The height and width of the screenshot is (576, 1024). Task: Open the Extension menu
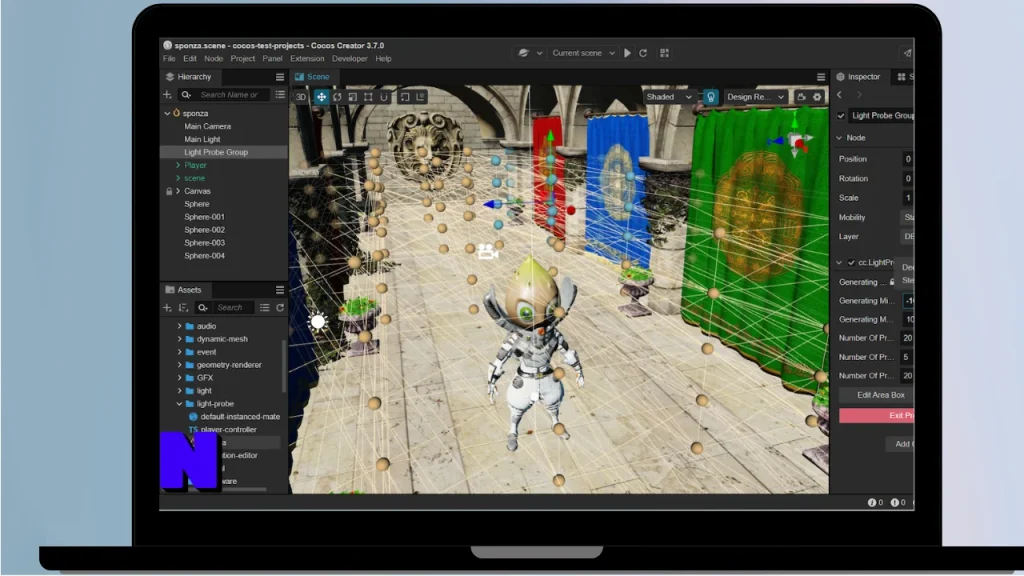click(x=307, y=59)
